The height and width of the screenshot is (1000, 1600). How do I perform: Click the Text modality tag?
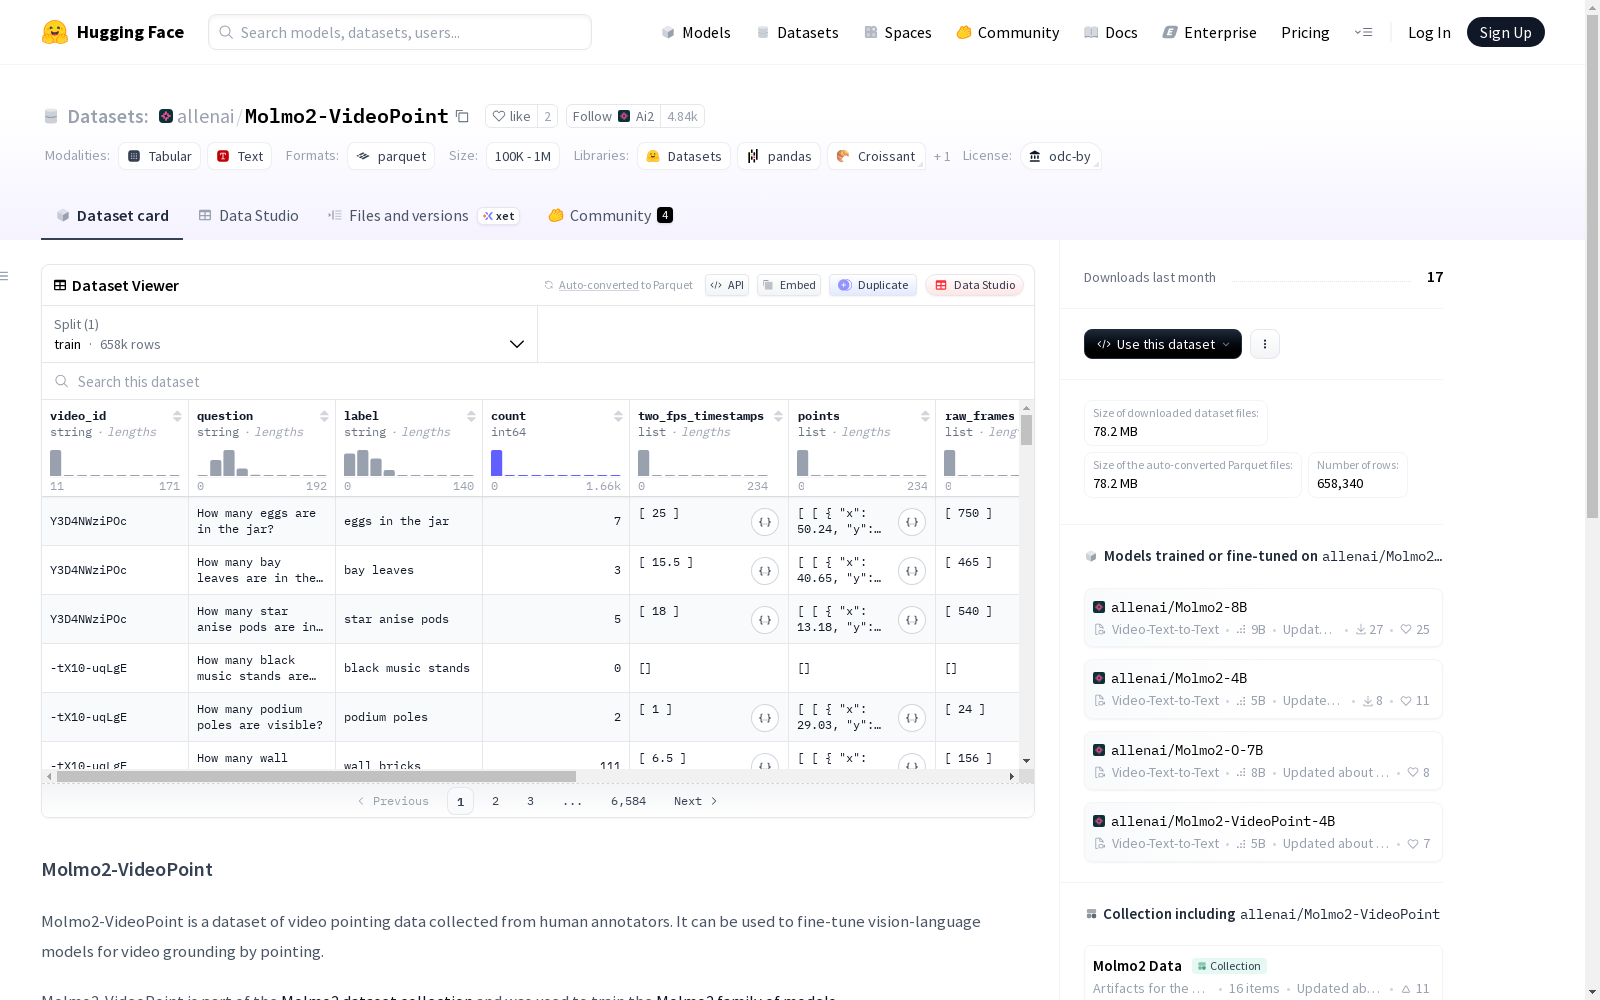[240, 156]
